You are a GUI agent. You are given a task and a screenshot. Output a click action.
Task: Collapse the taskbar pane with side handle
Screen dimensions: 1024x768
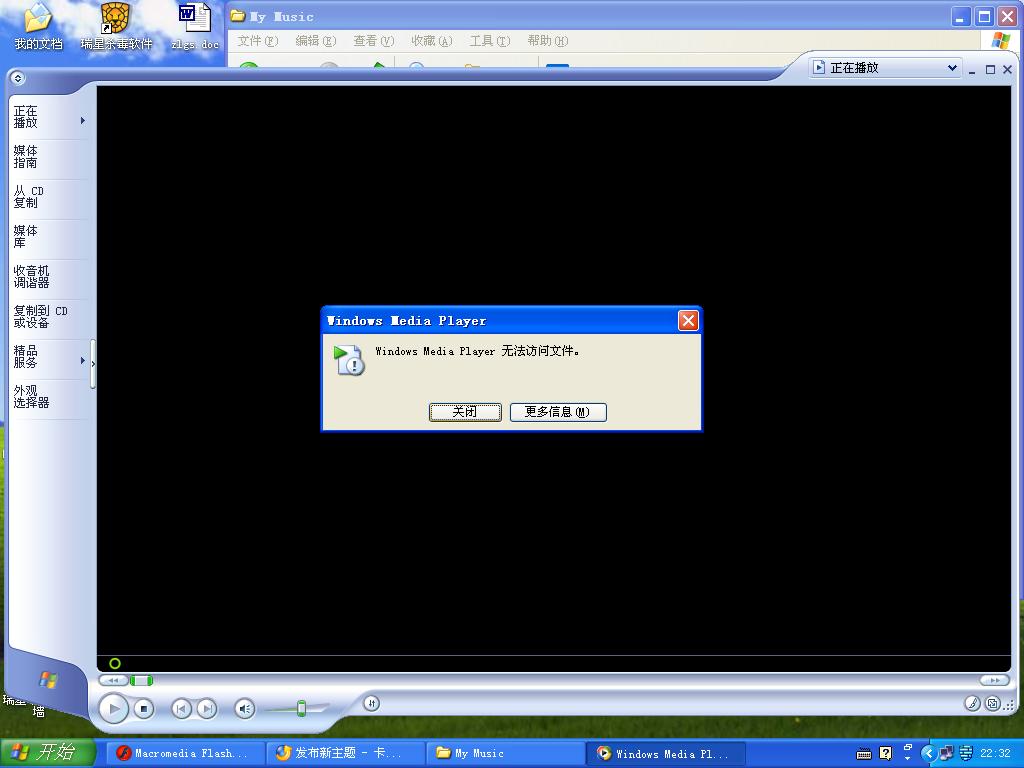(93, 364)
